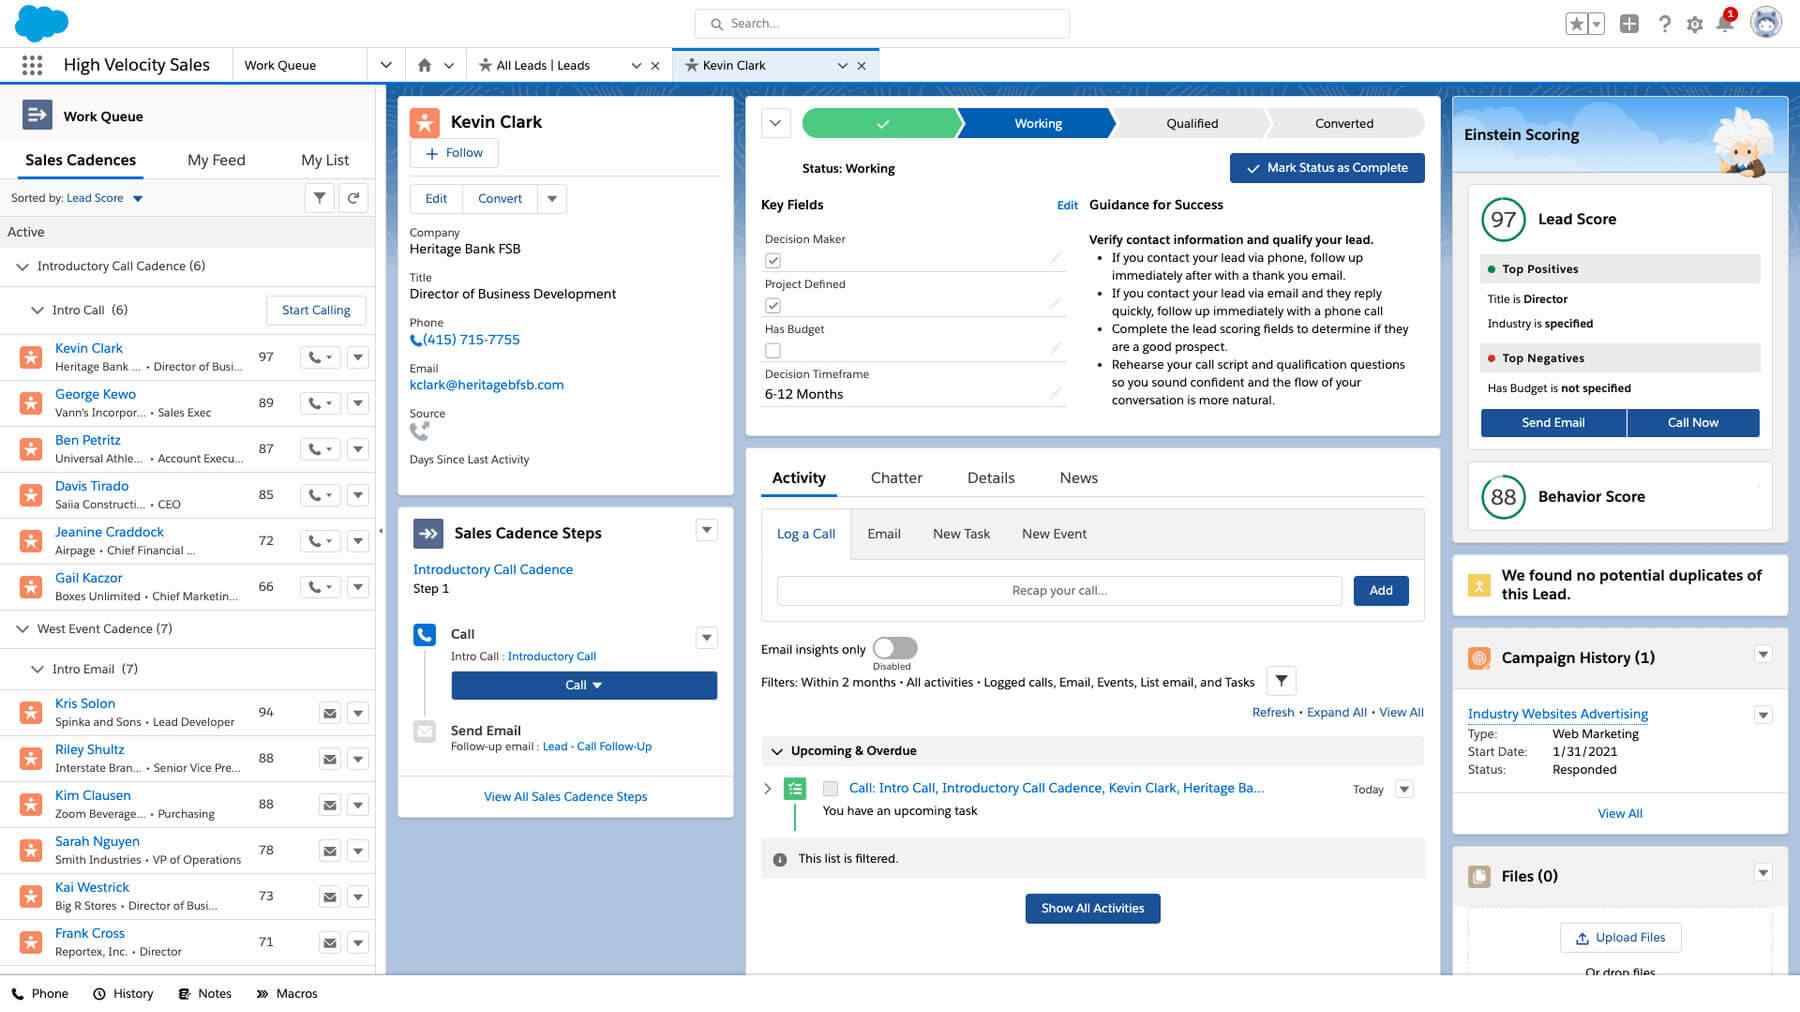Screen dimensions: 1800x1012
Task: Open the user avatar profile menu
Action: click(1766, 23)
